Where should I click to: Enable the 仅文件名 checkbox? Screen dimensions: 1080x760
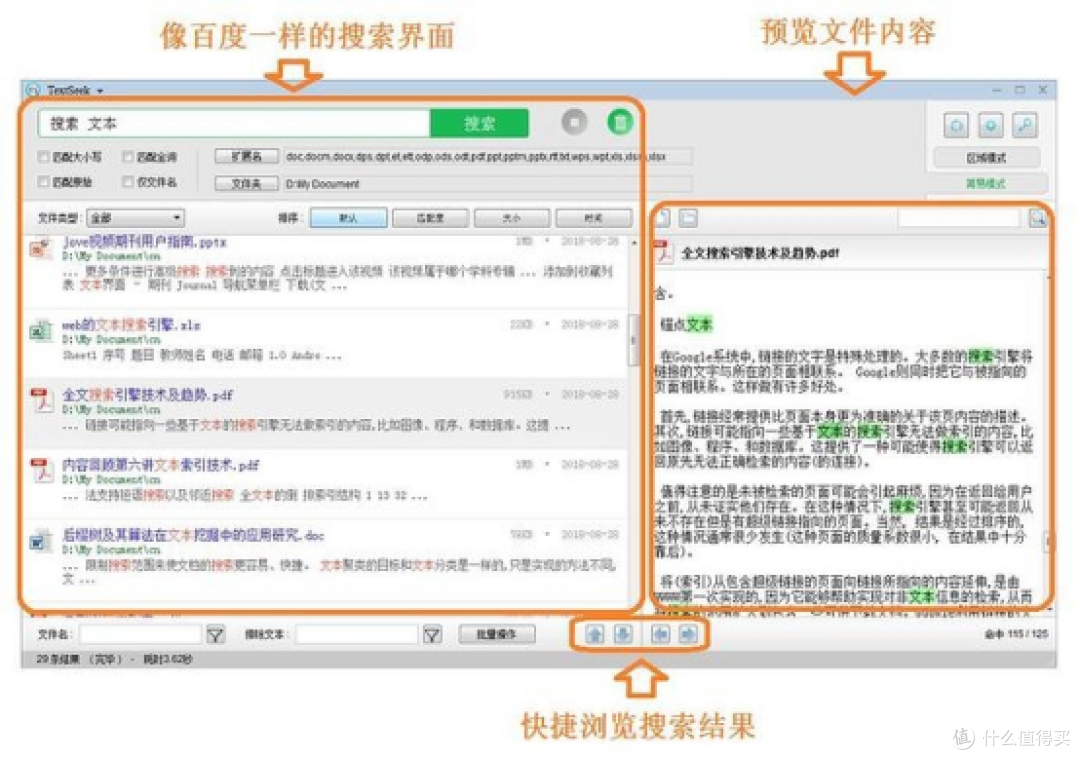pos(128,182)
